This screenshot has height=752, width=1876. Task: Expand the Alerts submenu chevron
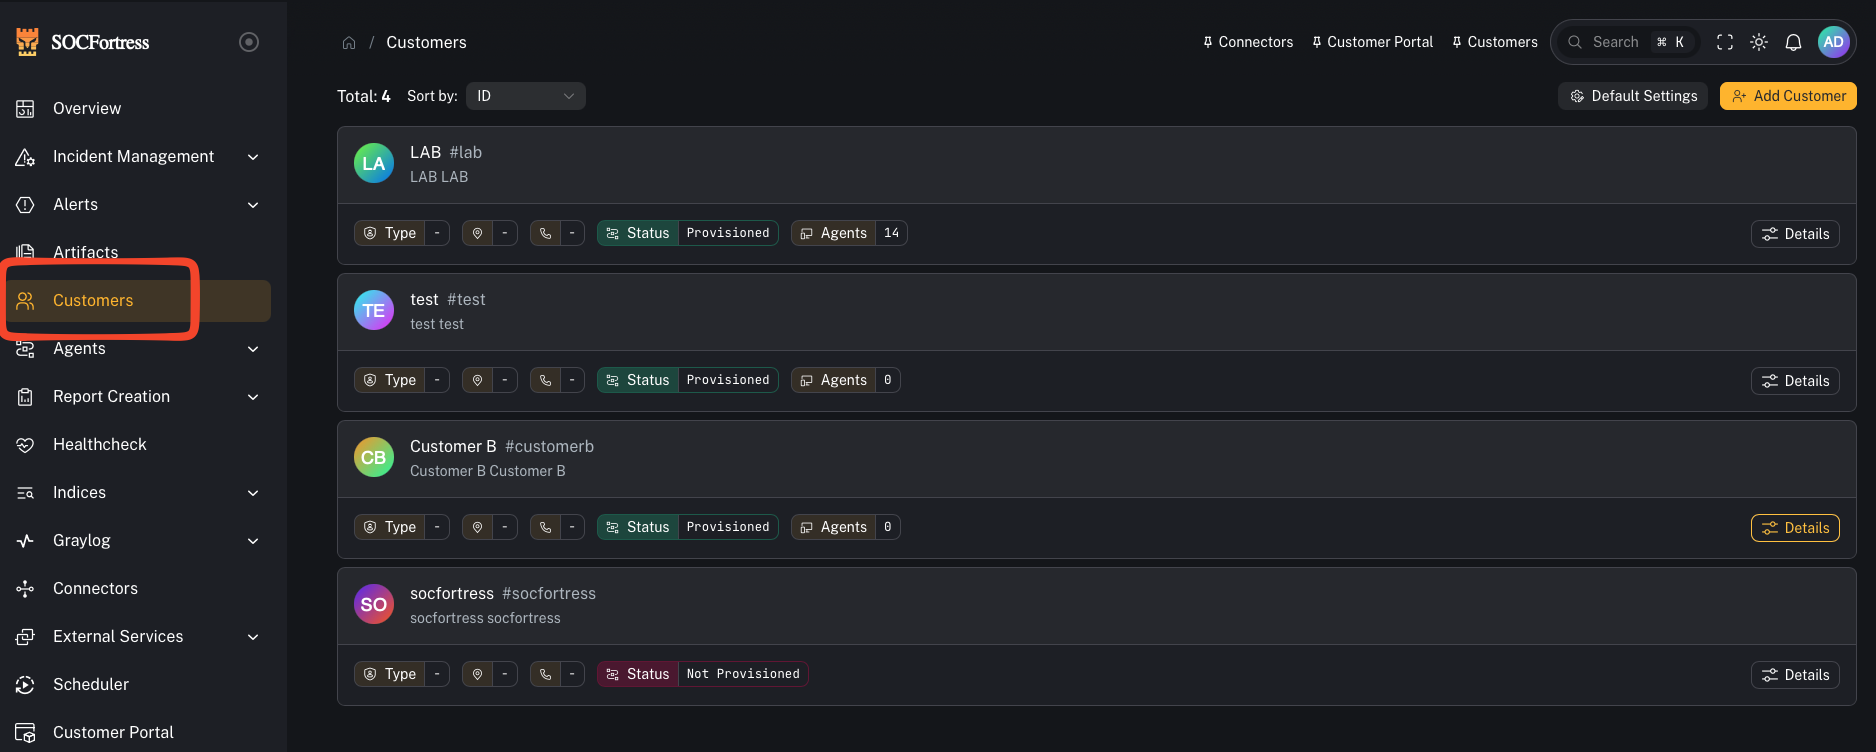253,205
